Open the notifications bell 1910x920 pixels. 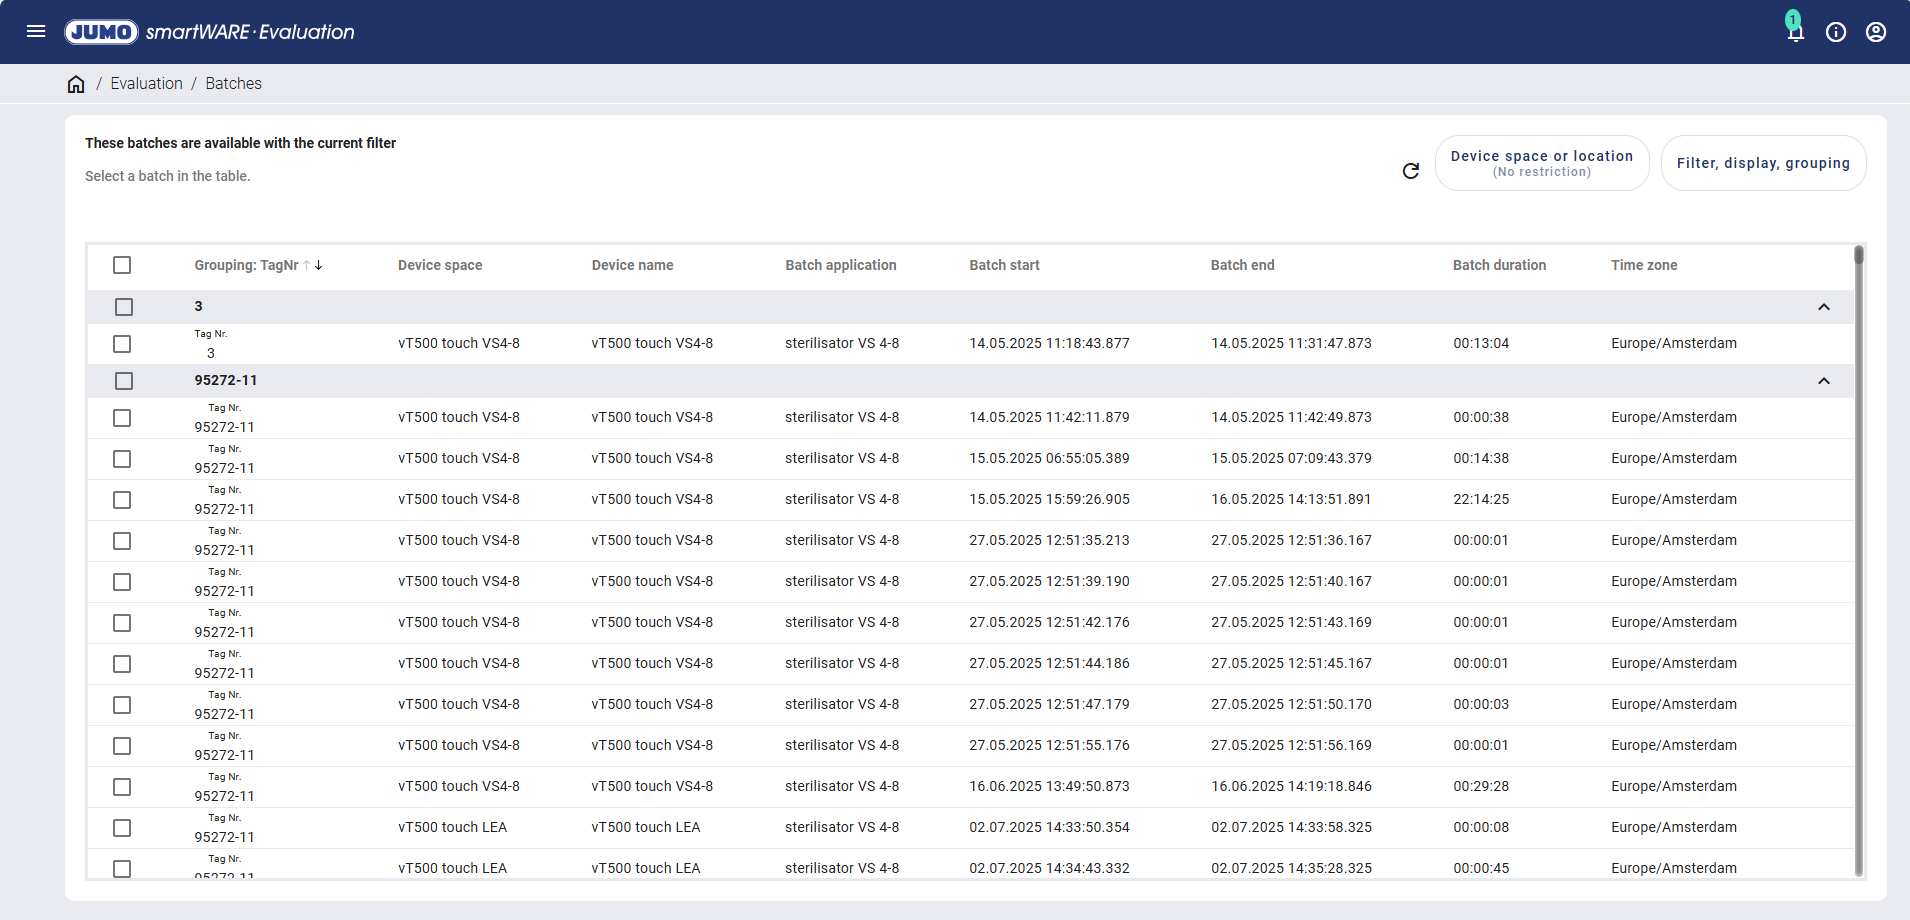click(x=1795, y=32)
